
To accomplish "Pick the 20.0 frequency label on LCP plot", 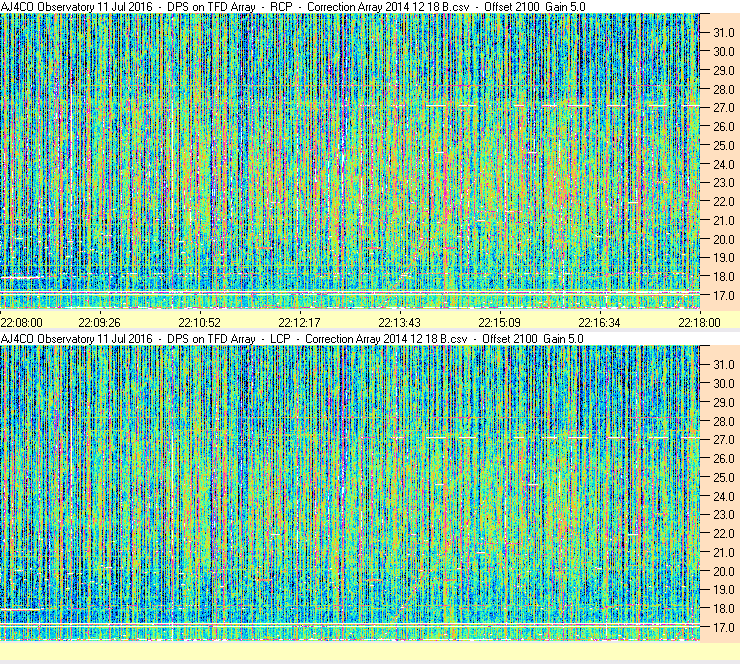I will (x=724, y=571).
